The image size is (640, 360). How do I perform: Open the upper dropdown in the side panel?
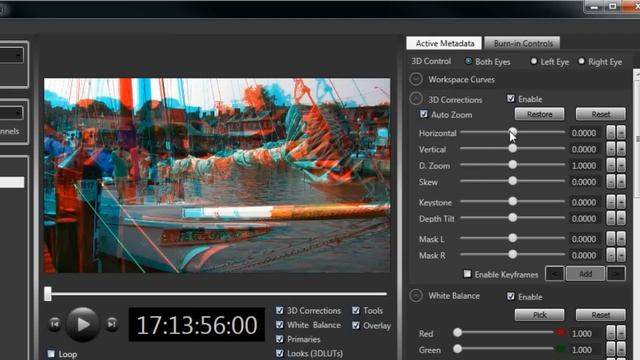11,55
